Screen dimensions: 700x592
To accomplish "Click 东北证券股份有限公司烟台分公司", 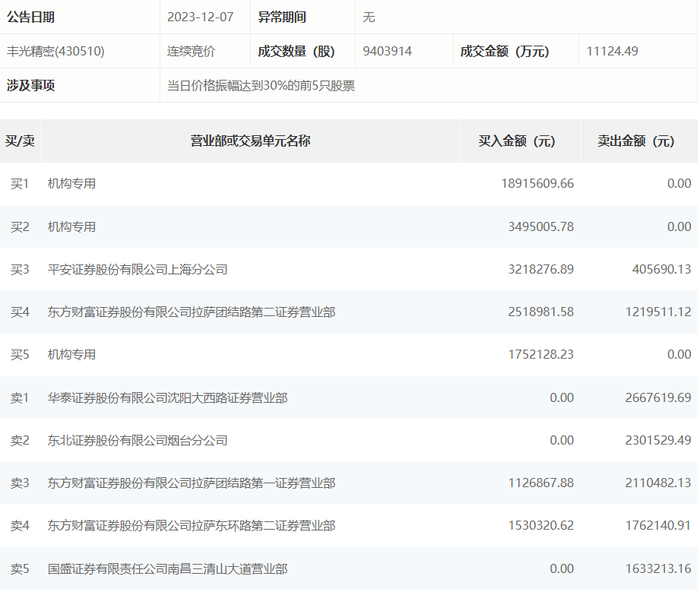I will 138,440.
